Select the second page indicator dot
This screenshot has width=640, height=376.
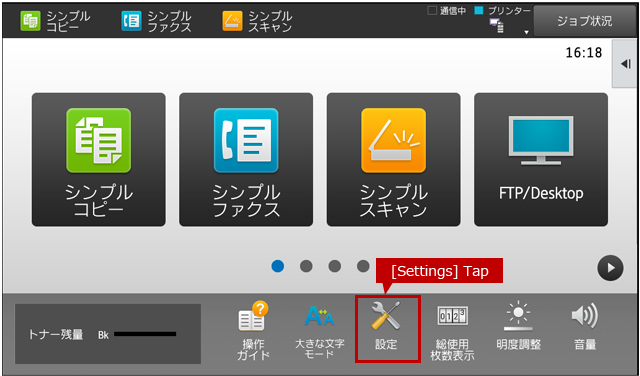point(306,266)
